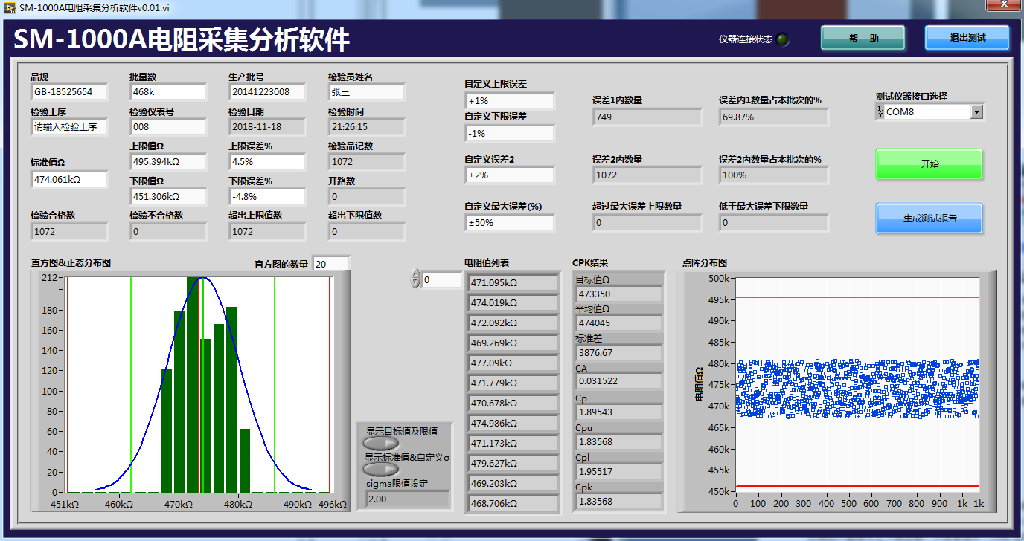This screenshot has width=1024, height=541.
Task: Click the instrument connection status LED
Action: point(782,39)
